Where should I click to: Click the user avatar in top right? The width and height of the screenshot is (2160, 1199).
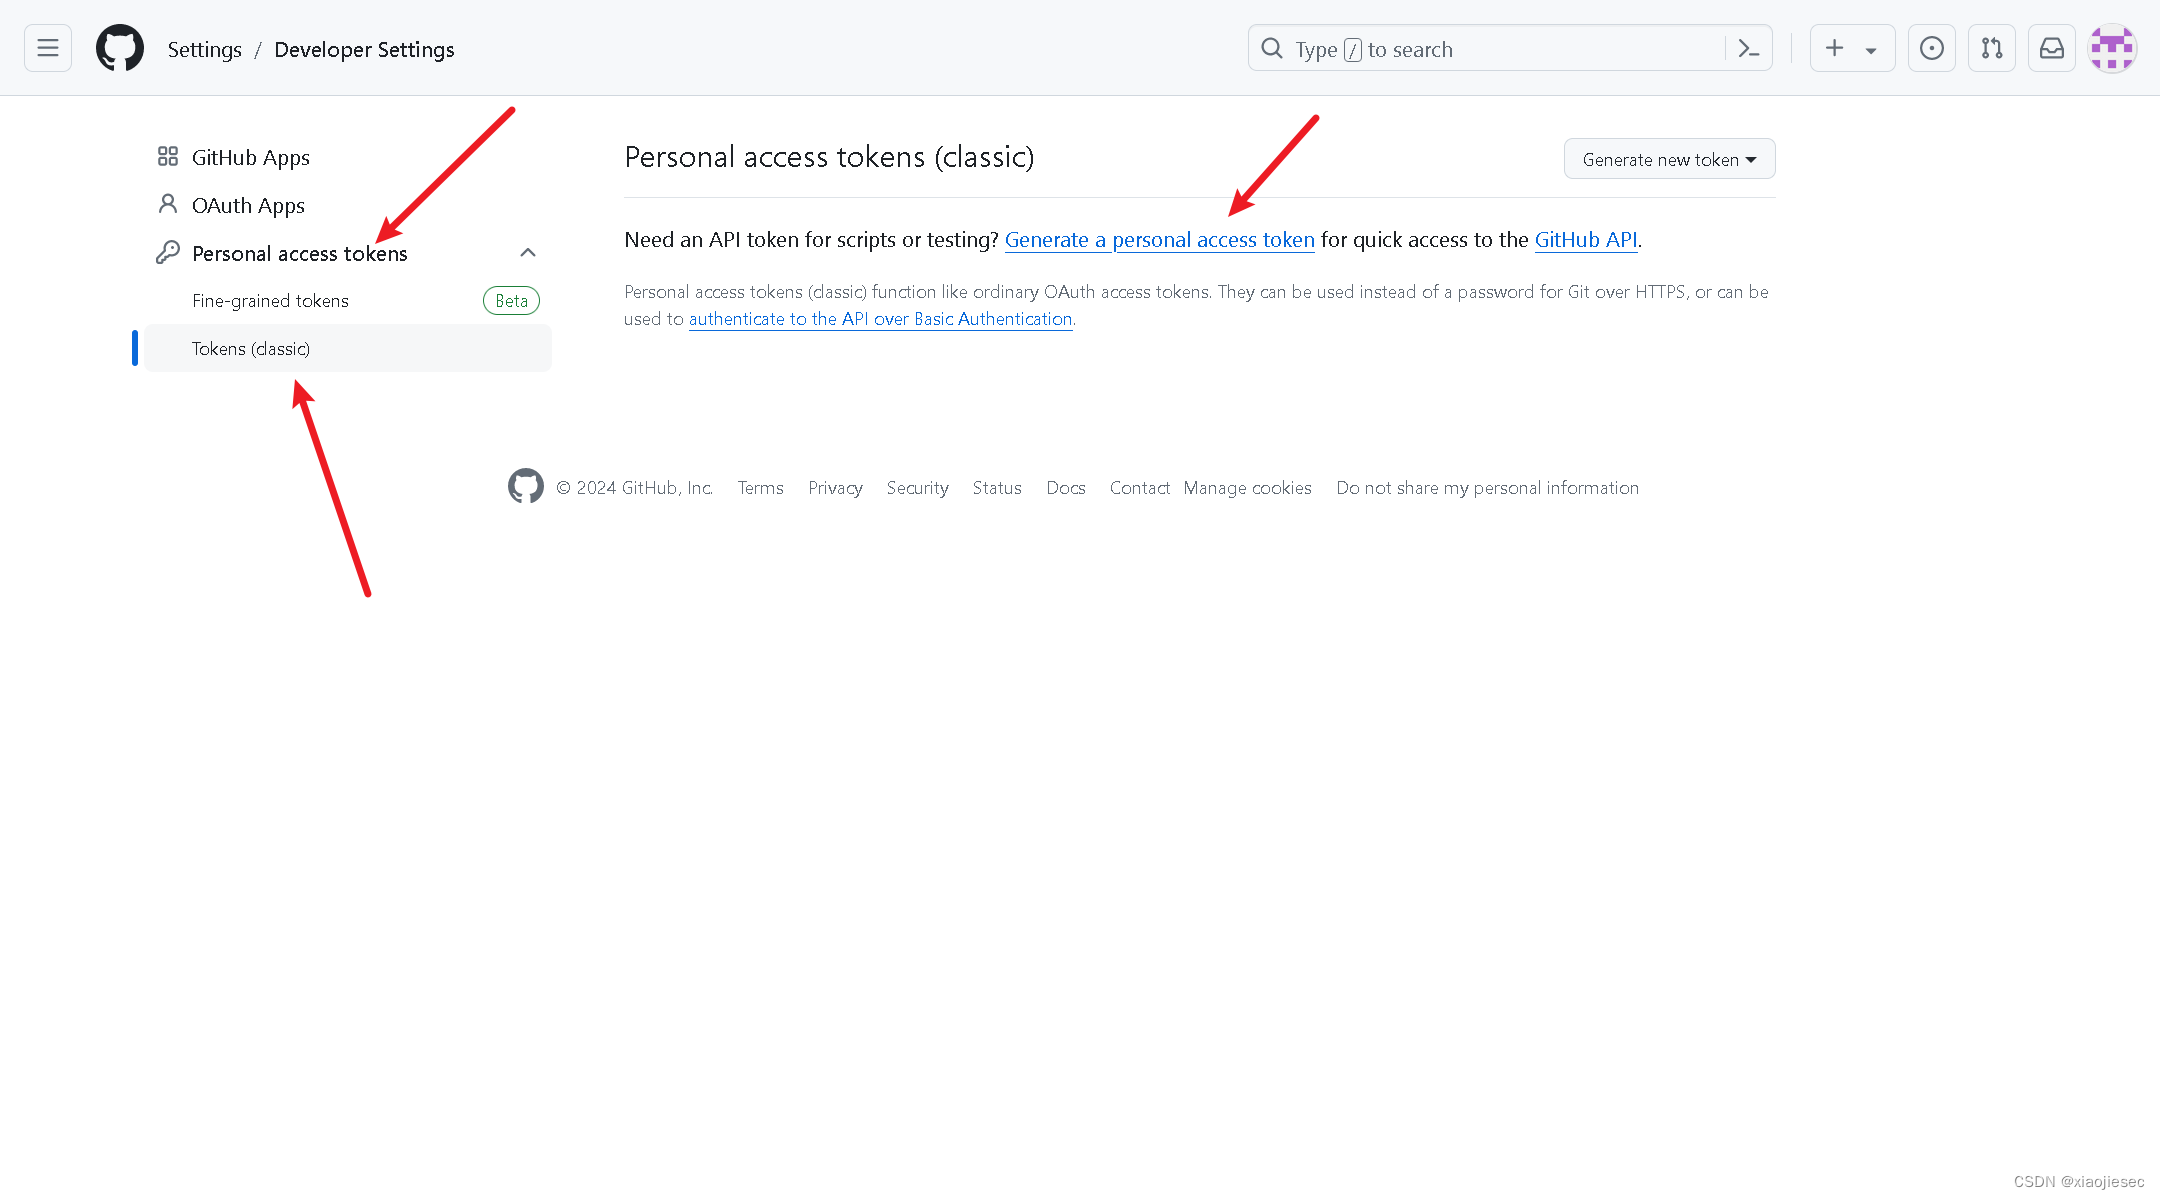click(2112, 48)
